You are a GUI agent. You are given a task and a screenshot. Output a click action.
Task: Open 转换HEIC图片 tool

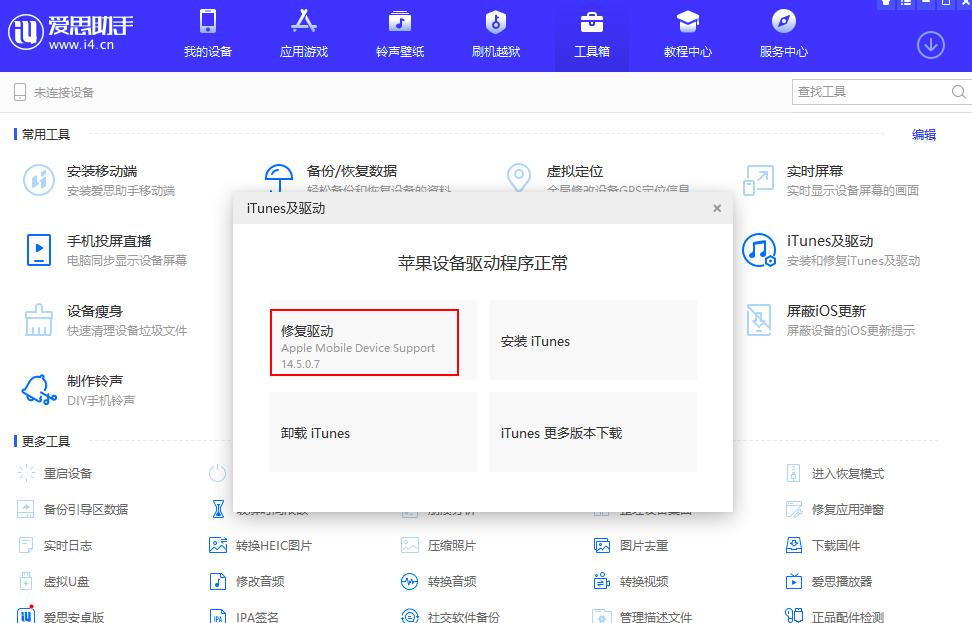[261, 546]
